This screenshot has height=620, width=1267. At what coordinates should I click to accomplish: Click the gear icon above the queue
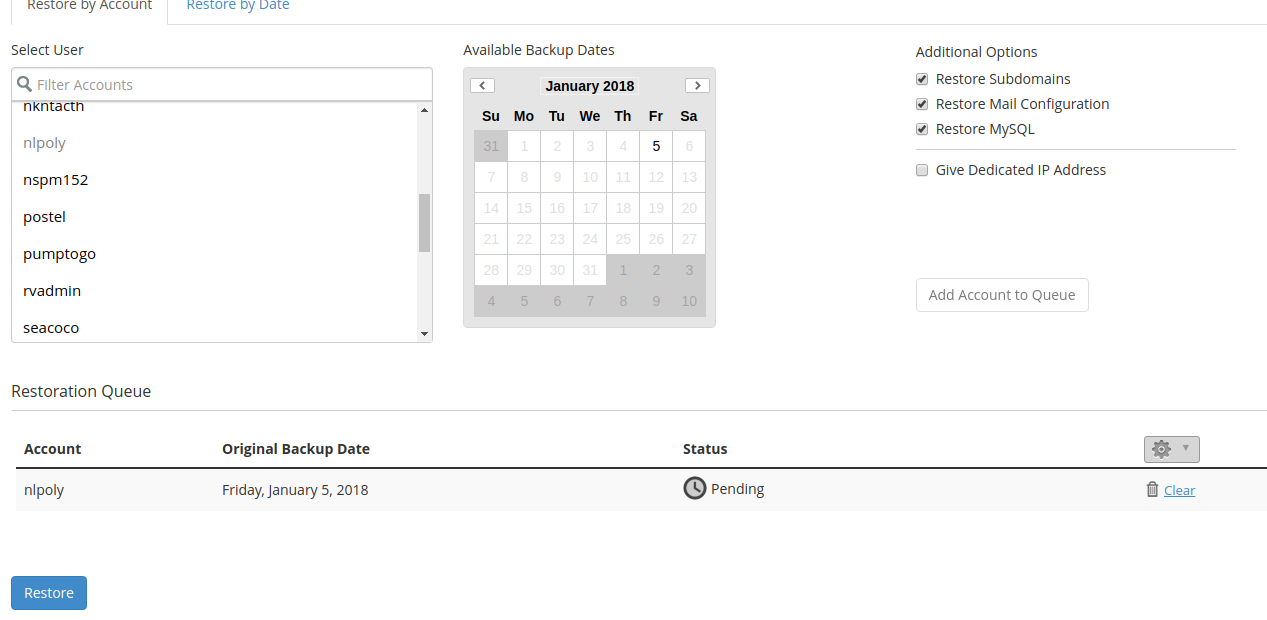(x=1160, y=449)
